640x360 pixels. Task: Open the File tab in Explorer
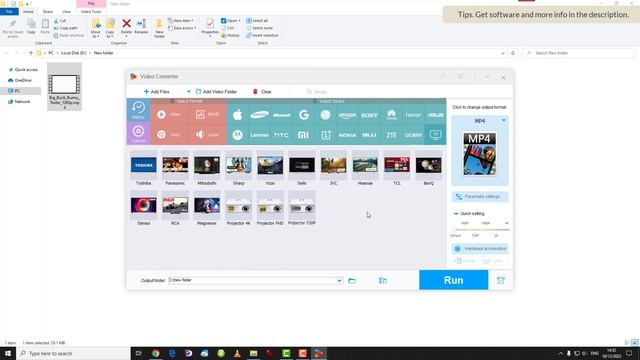(x=9, y=11)
